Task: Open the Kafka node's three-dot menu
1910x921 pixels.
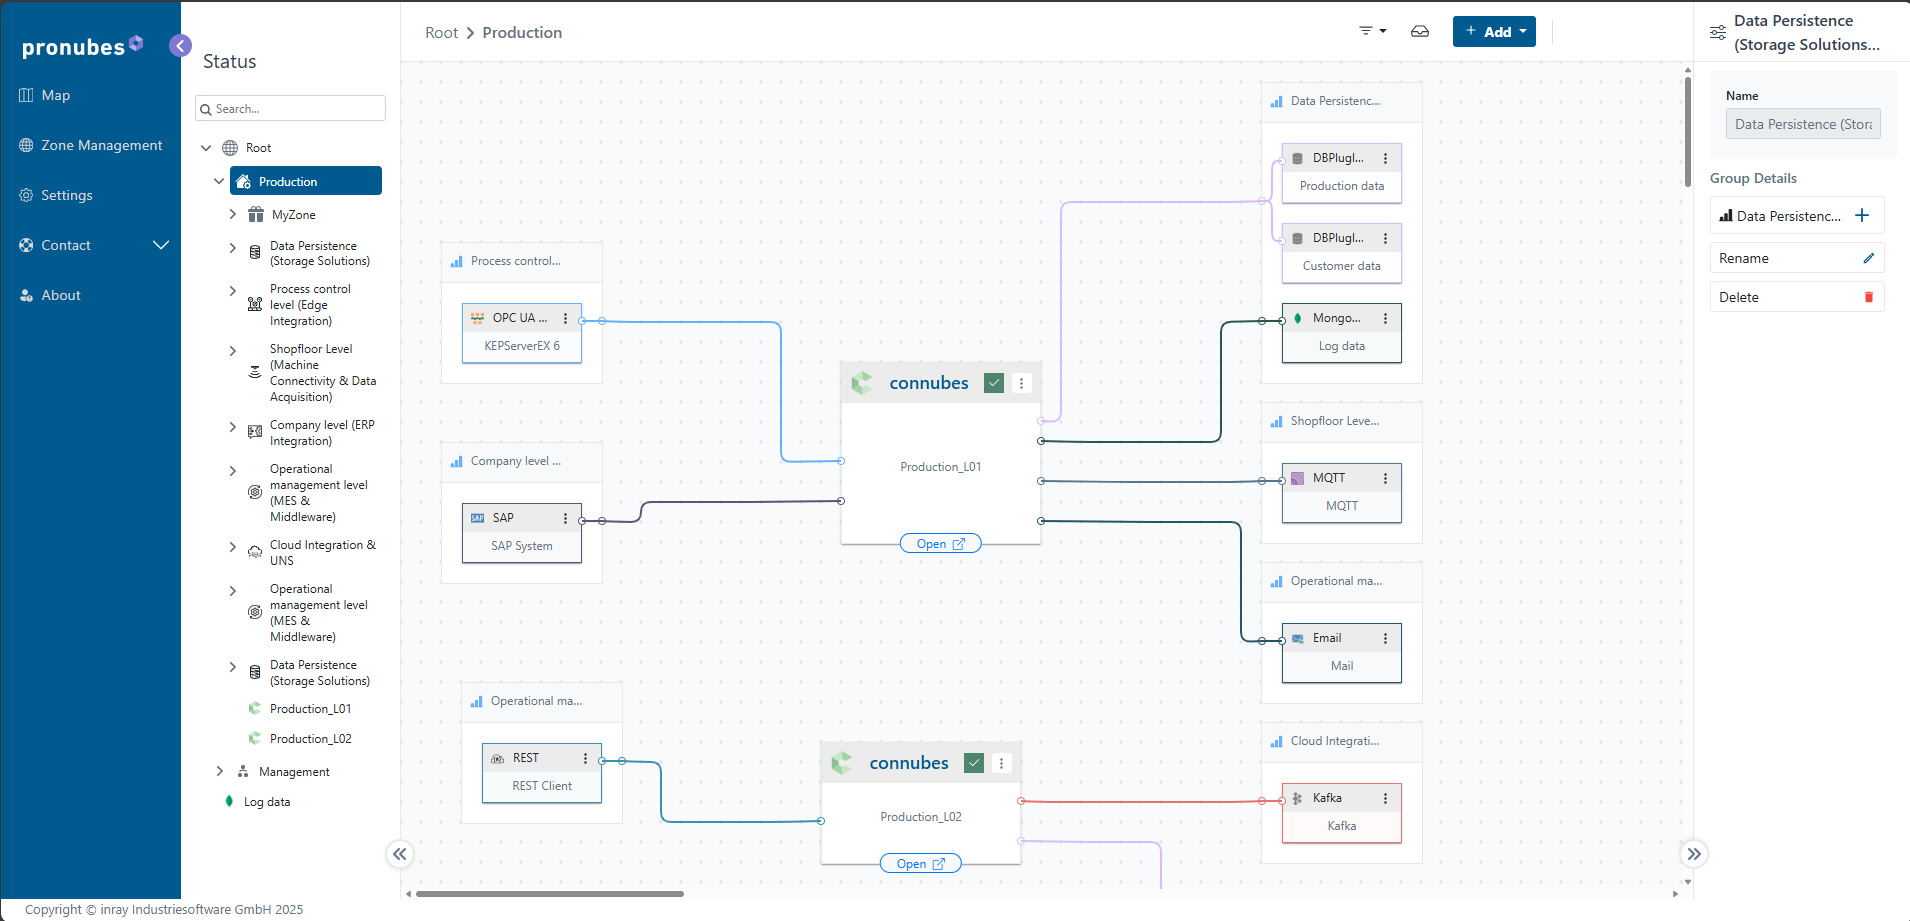Action: click(1386, 798)
